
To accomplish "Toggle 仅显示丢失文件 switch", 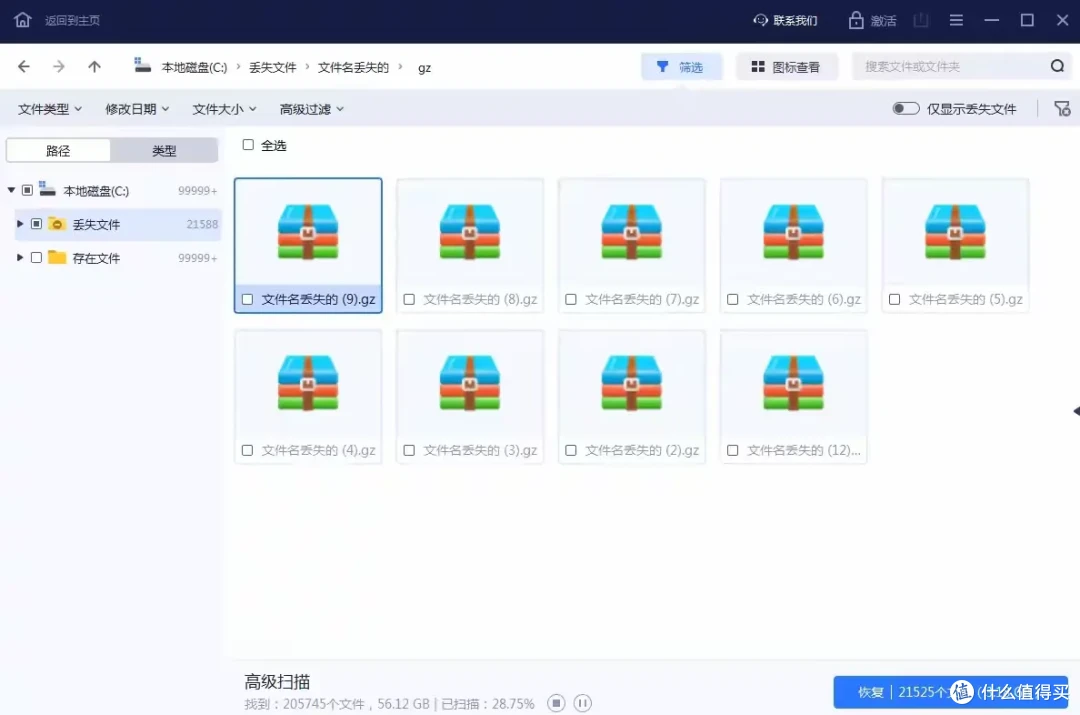I will pyautogui.click(x=905, y=109).
